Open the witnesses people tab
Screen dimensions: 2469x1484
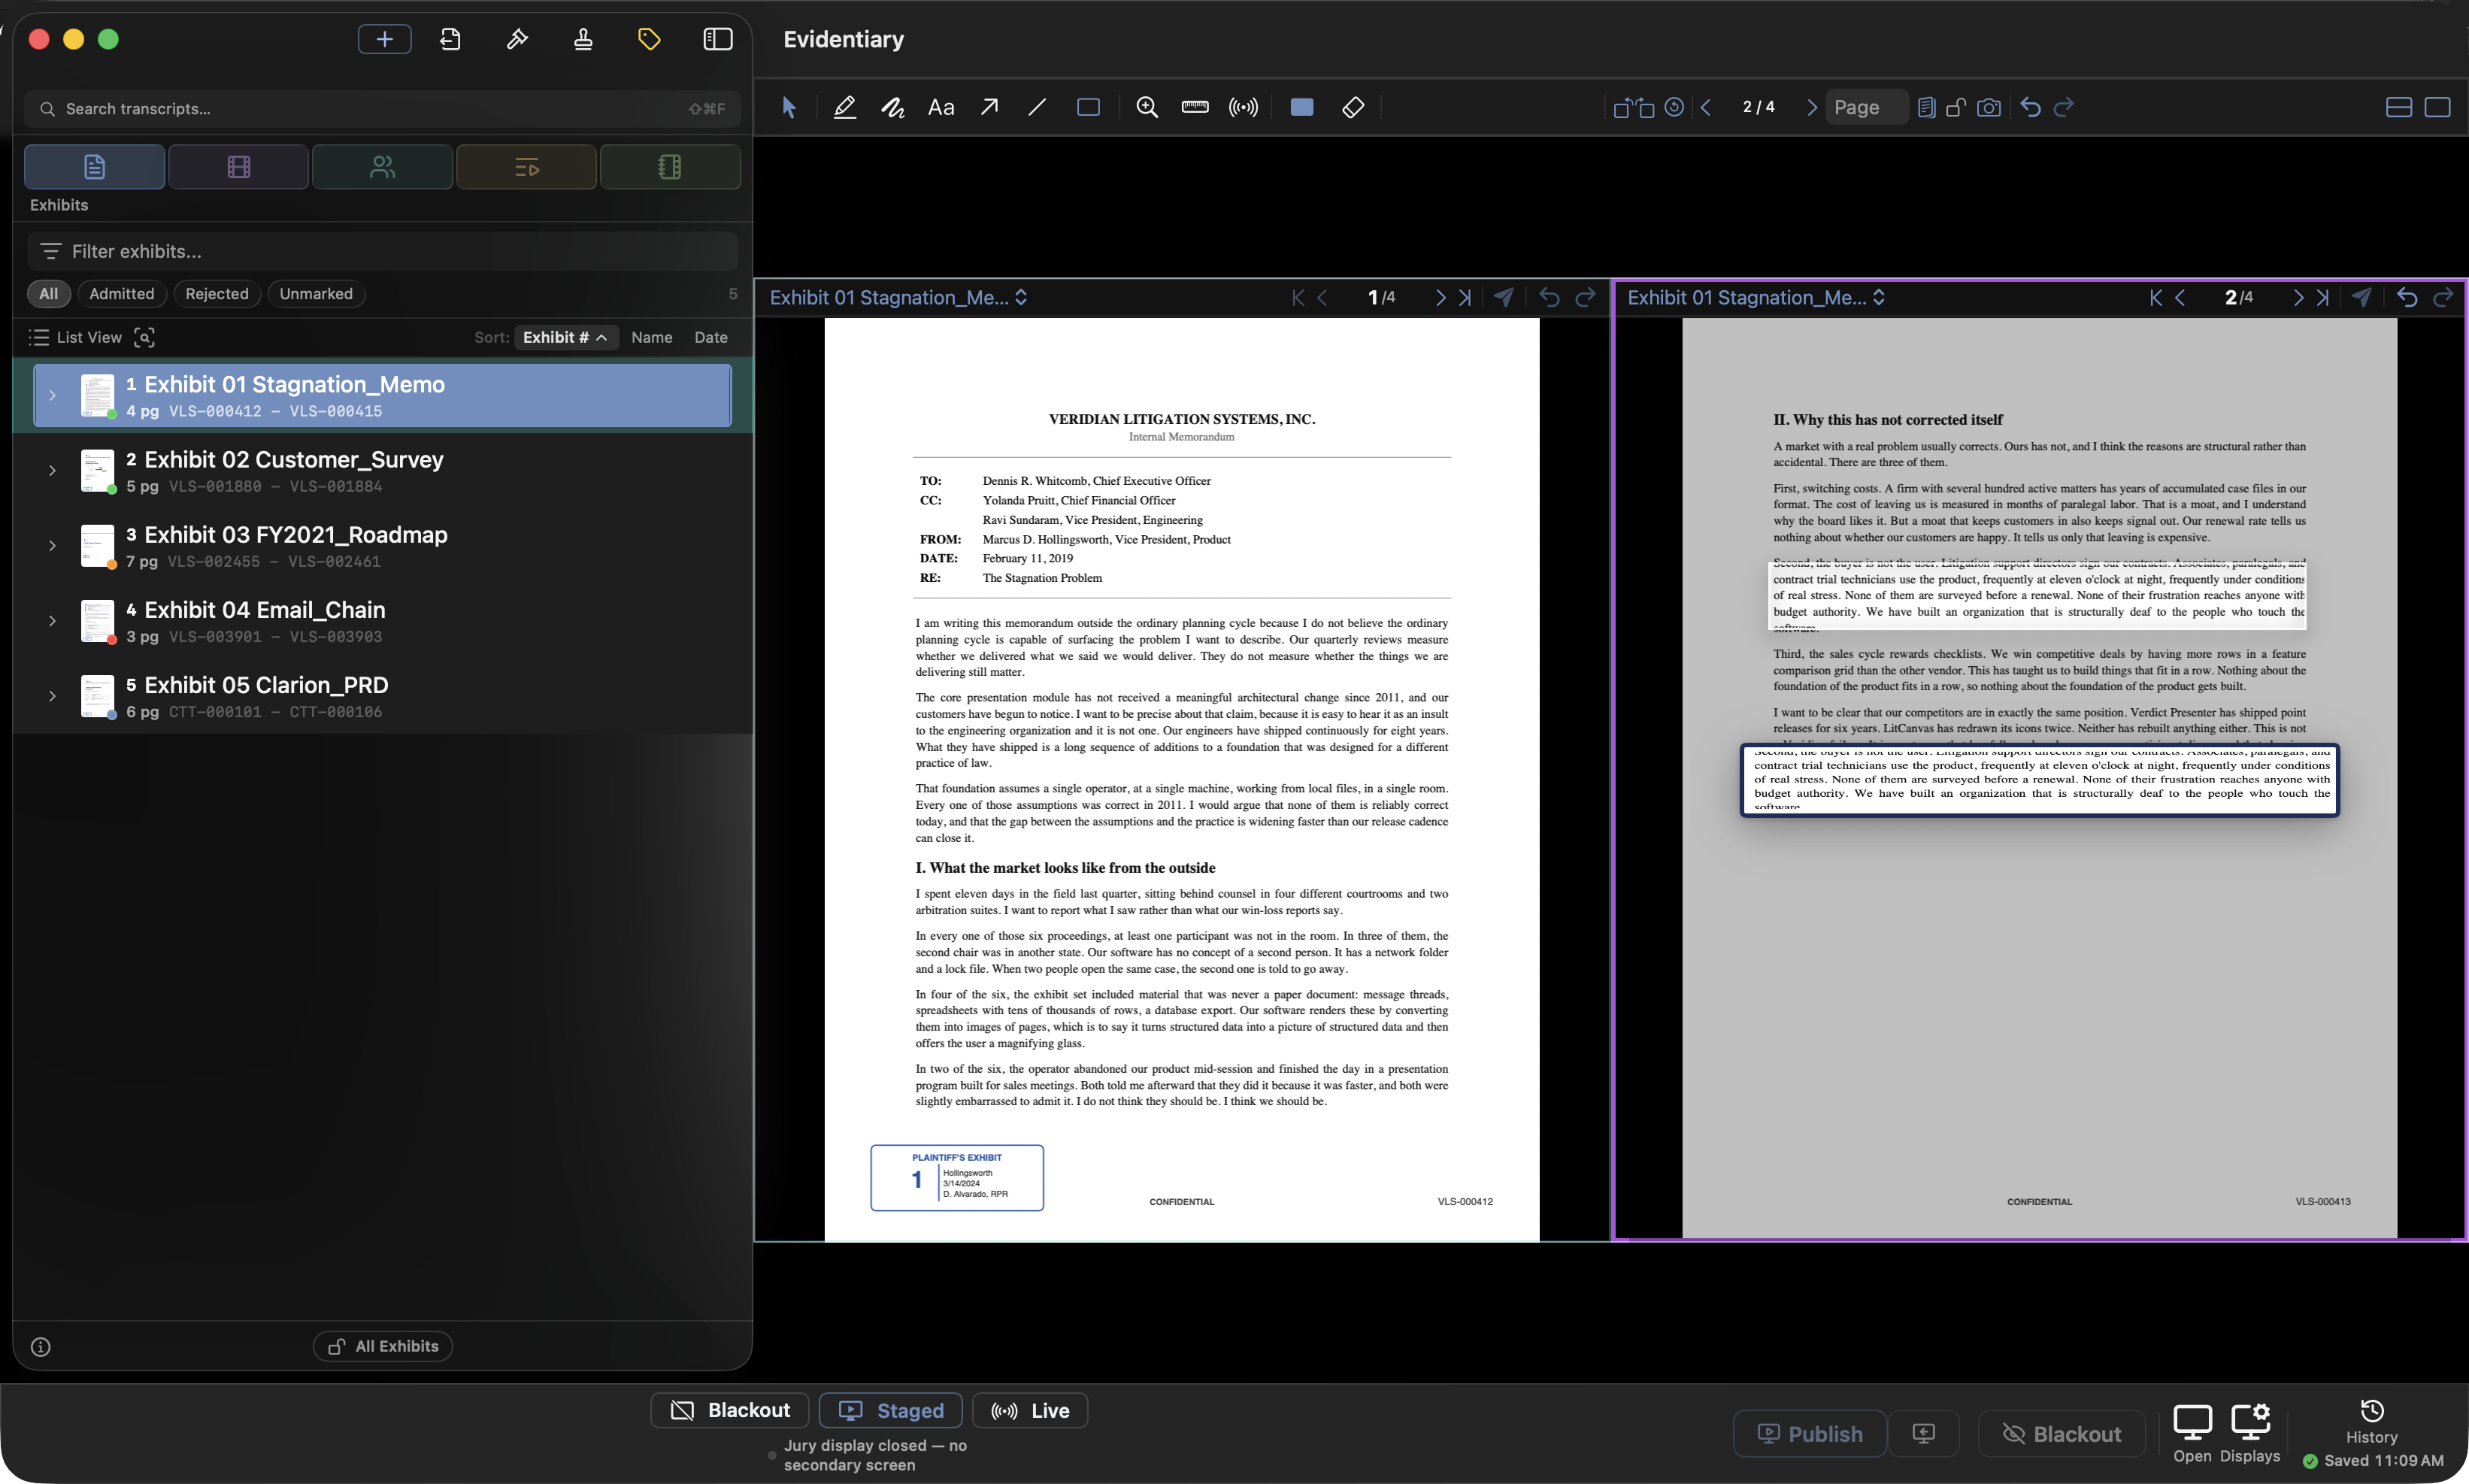382,166
